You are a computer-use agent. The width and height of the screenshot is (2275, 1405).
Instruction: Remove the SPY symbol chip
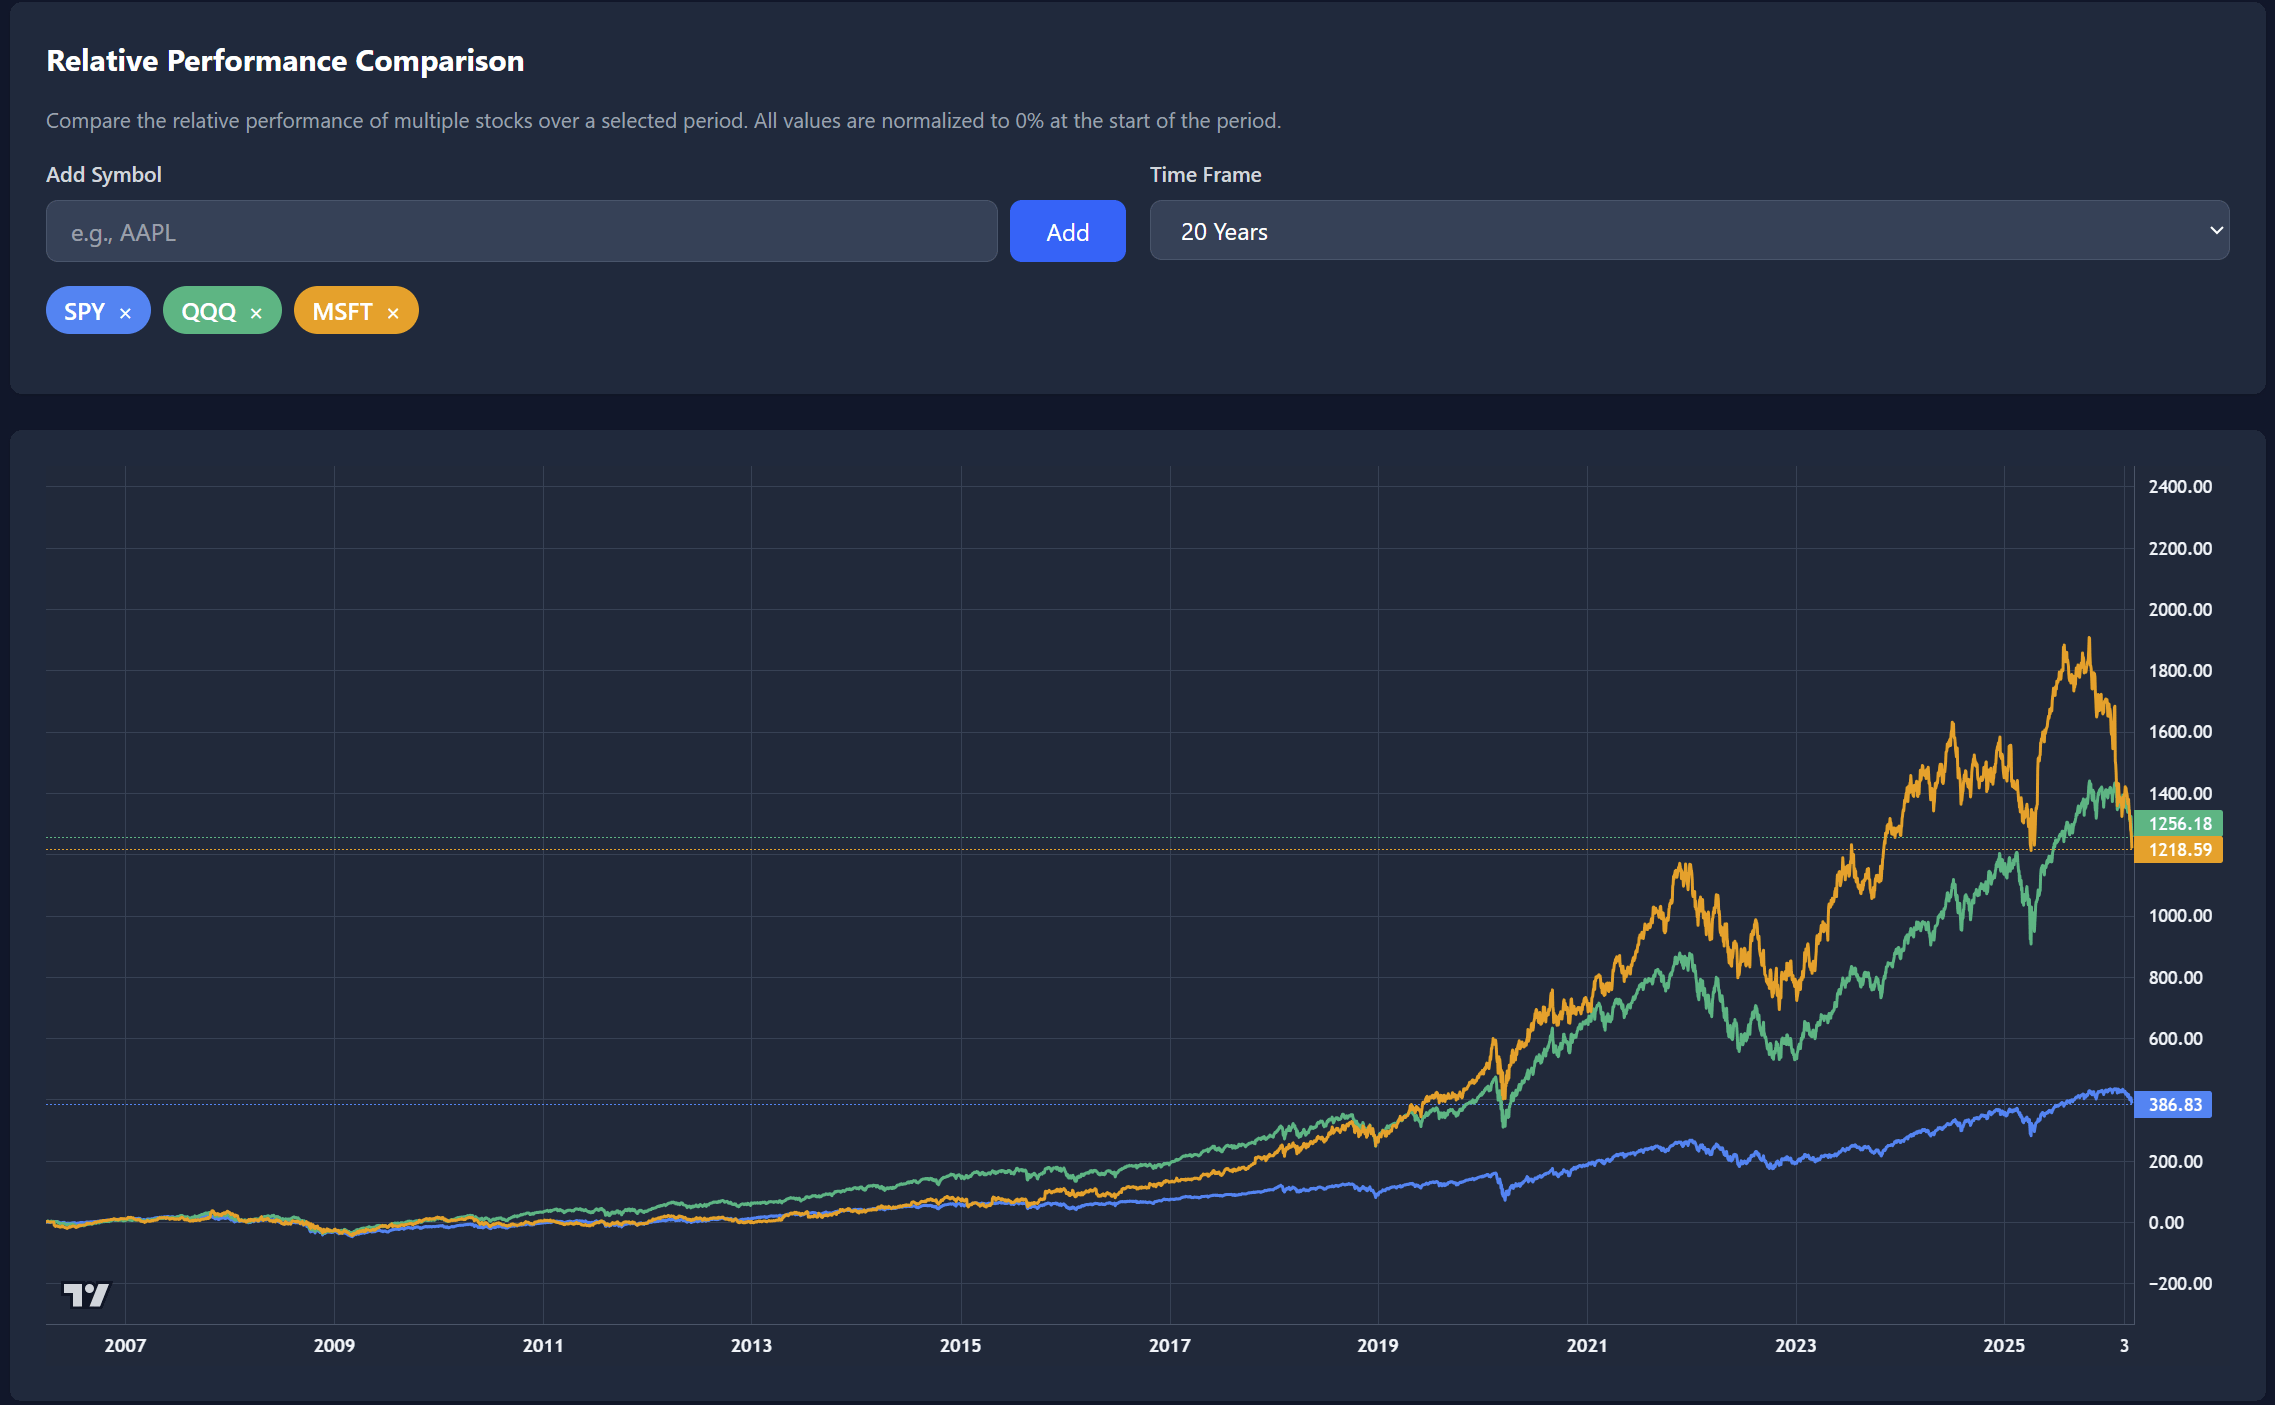[125, 313]
